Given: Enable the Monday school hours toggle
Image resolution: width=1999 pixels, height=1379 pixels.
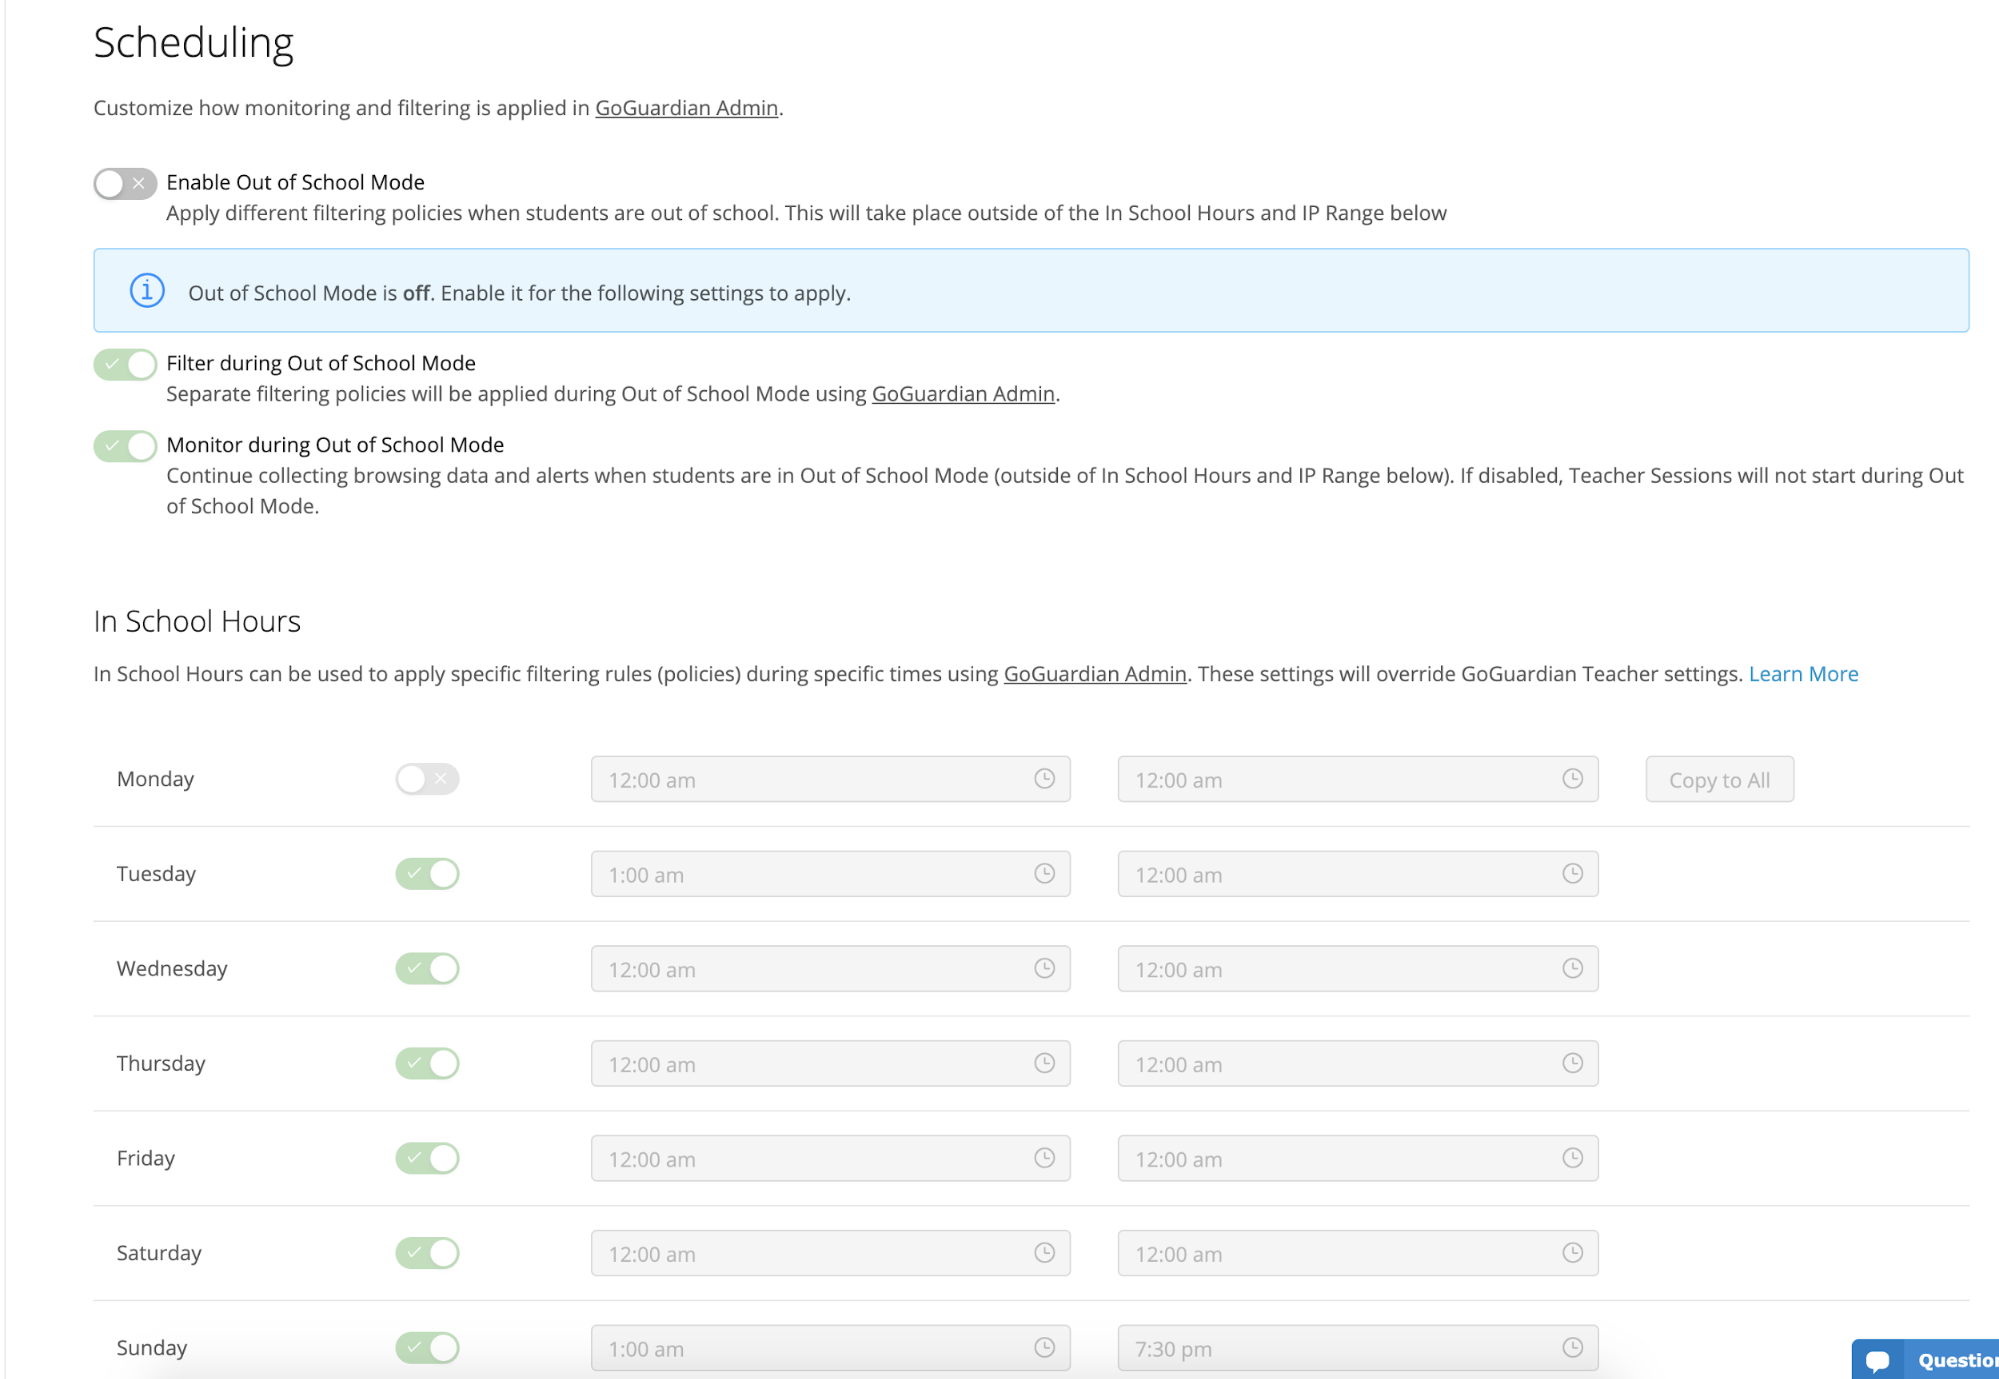Looking at the screenshot, I should pyautogui.click(x=427, y=779).
